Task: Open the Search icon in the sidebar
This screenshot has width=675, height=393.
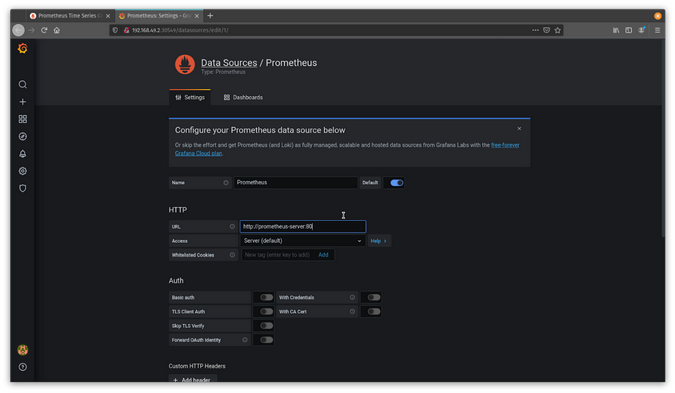Action: click(23, 84)
